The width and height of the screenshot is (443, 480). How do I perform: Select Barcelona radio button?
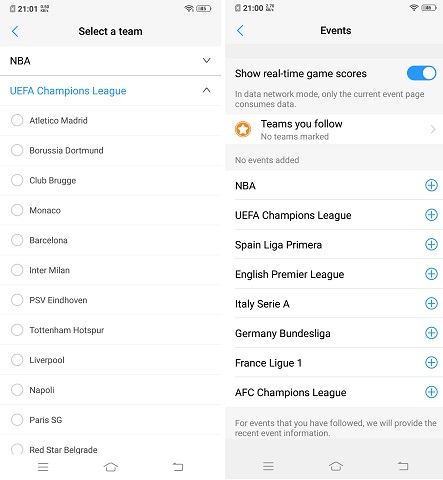pos(17,240)
